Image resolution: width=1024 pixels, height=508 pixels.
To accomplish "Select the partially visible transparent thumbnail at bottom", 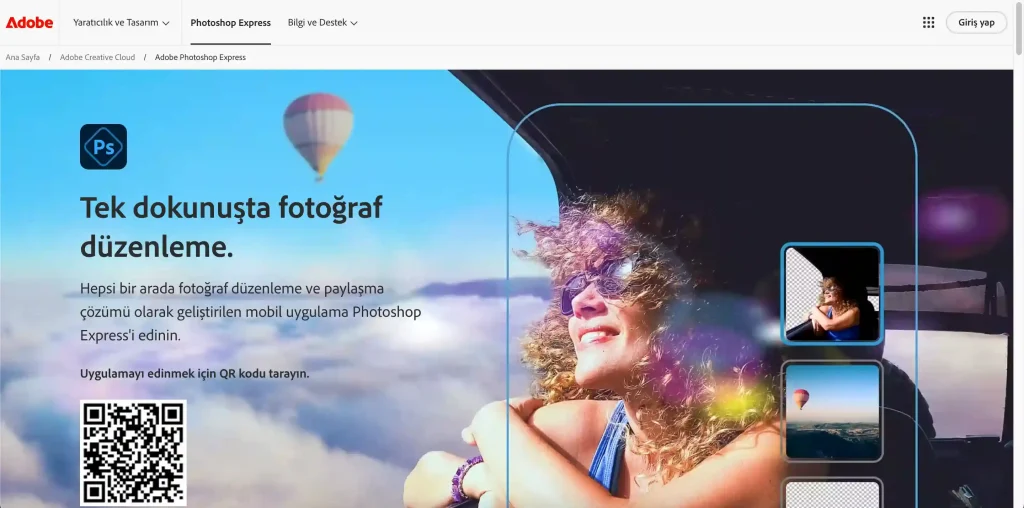I will point(832,493).
